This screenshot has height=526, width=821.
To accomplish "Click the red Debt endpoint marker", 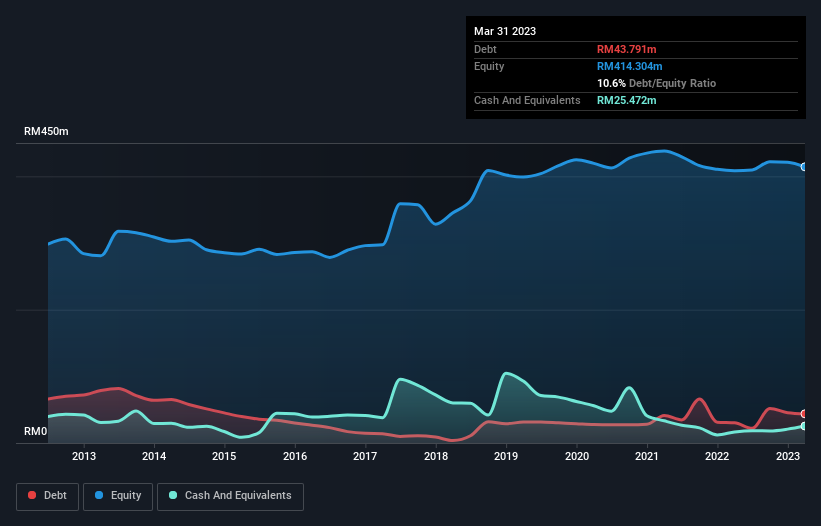I will click(804, 414).
